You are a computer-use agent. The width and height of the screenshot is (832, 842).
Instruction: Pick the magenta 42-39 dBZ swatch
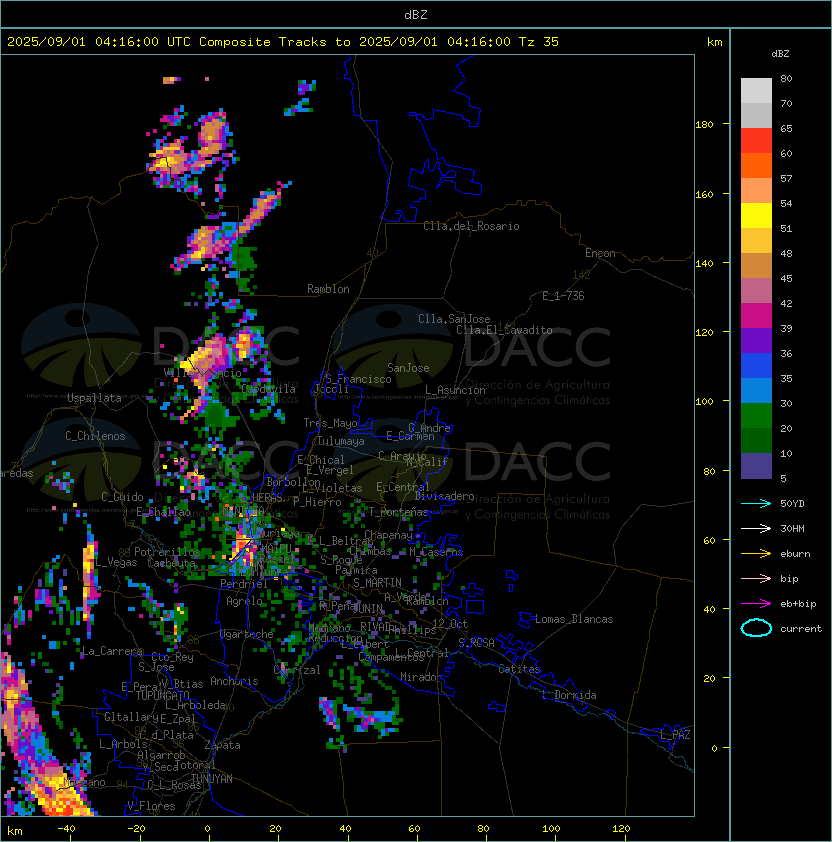[x=756, y=316]
